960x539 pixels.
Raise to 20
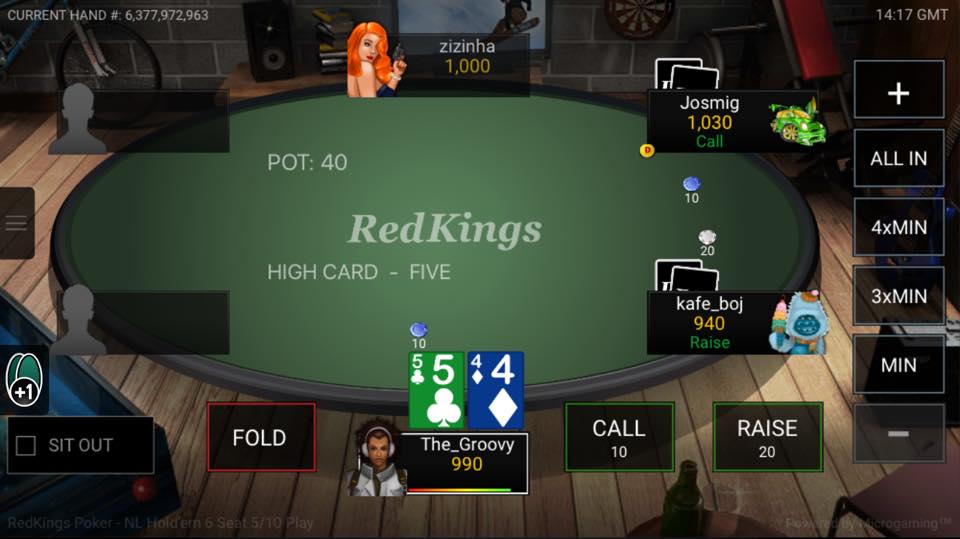767,437
